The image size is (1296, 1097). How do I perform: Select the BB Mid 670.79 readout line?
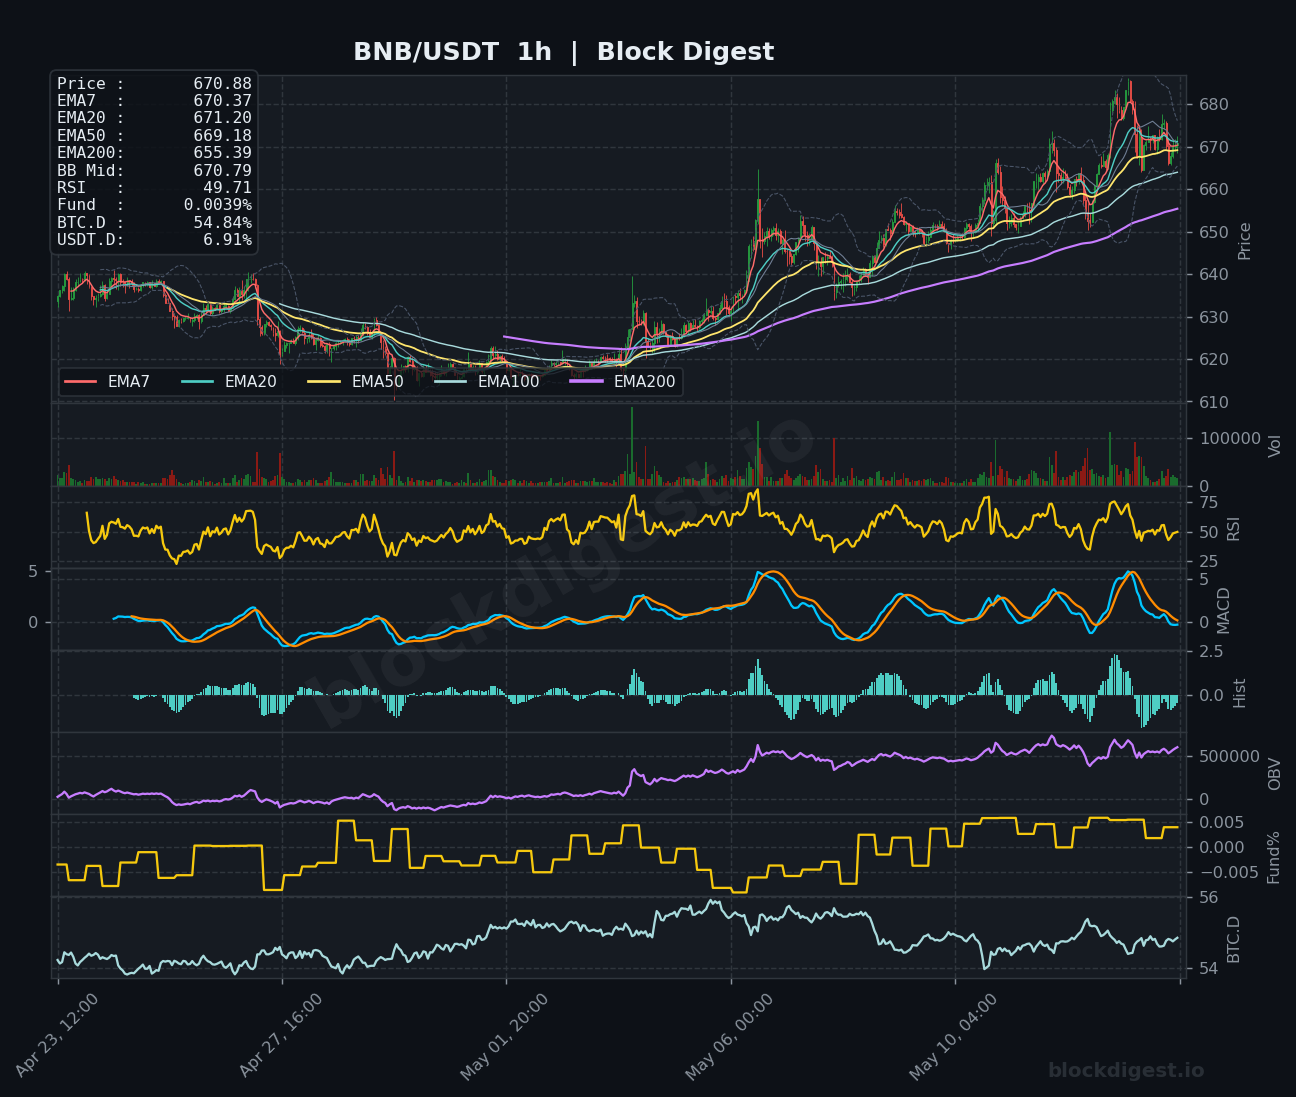[154, 170]
